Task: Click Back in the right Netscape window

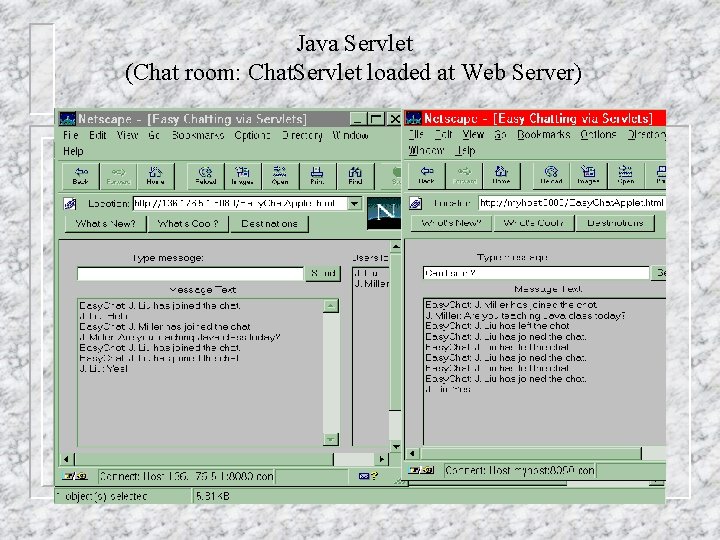Action: pyautogui.click(x=427, y=175)
